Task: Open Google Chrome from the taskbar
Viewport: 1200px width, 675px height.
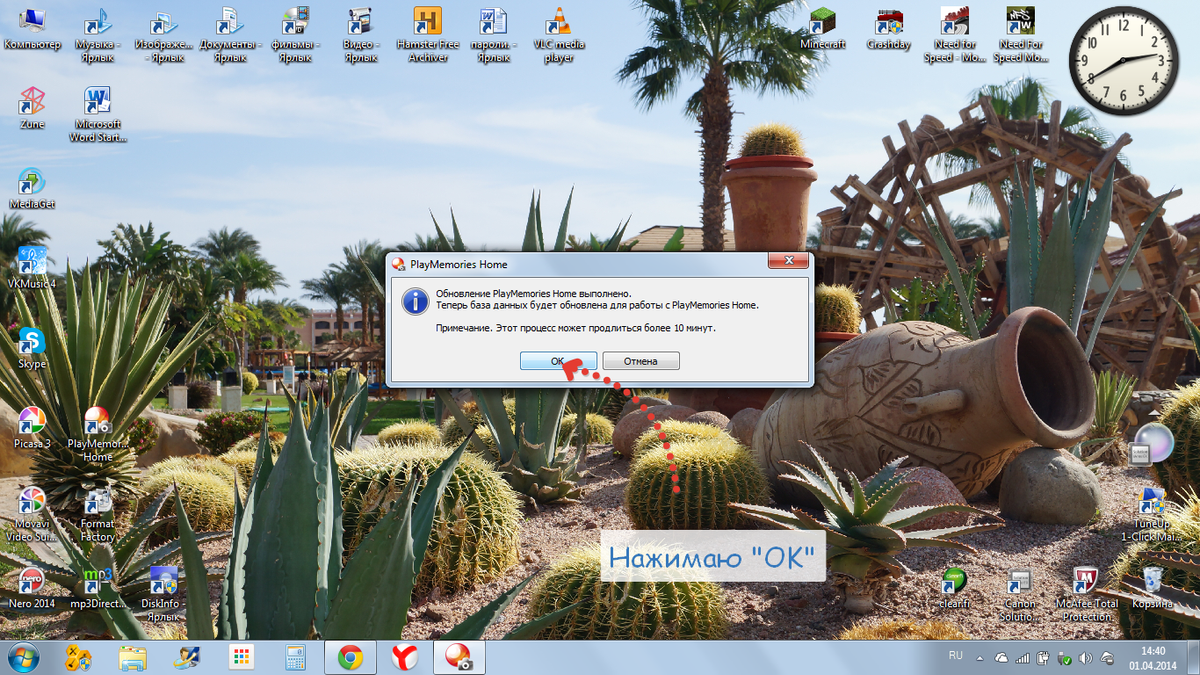Action: (350, 657)
